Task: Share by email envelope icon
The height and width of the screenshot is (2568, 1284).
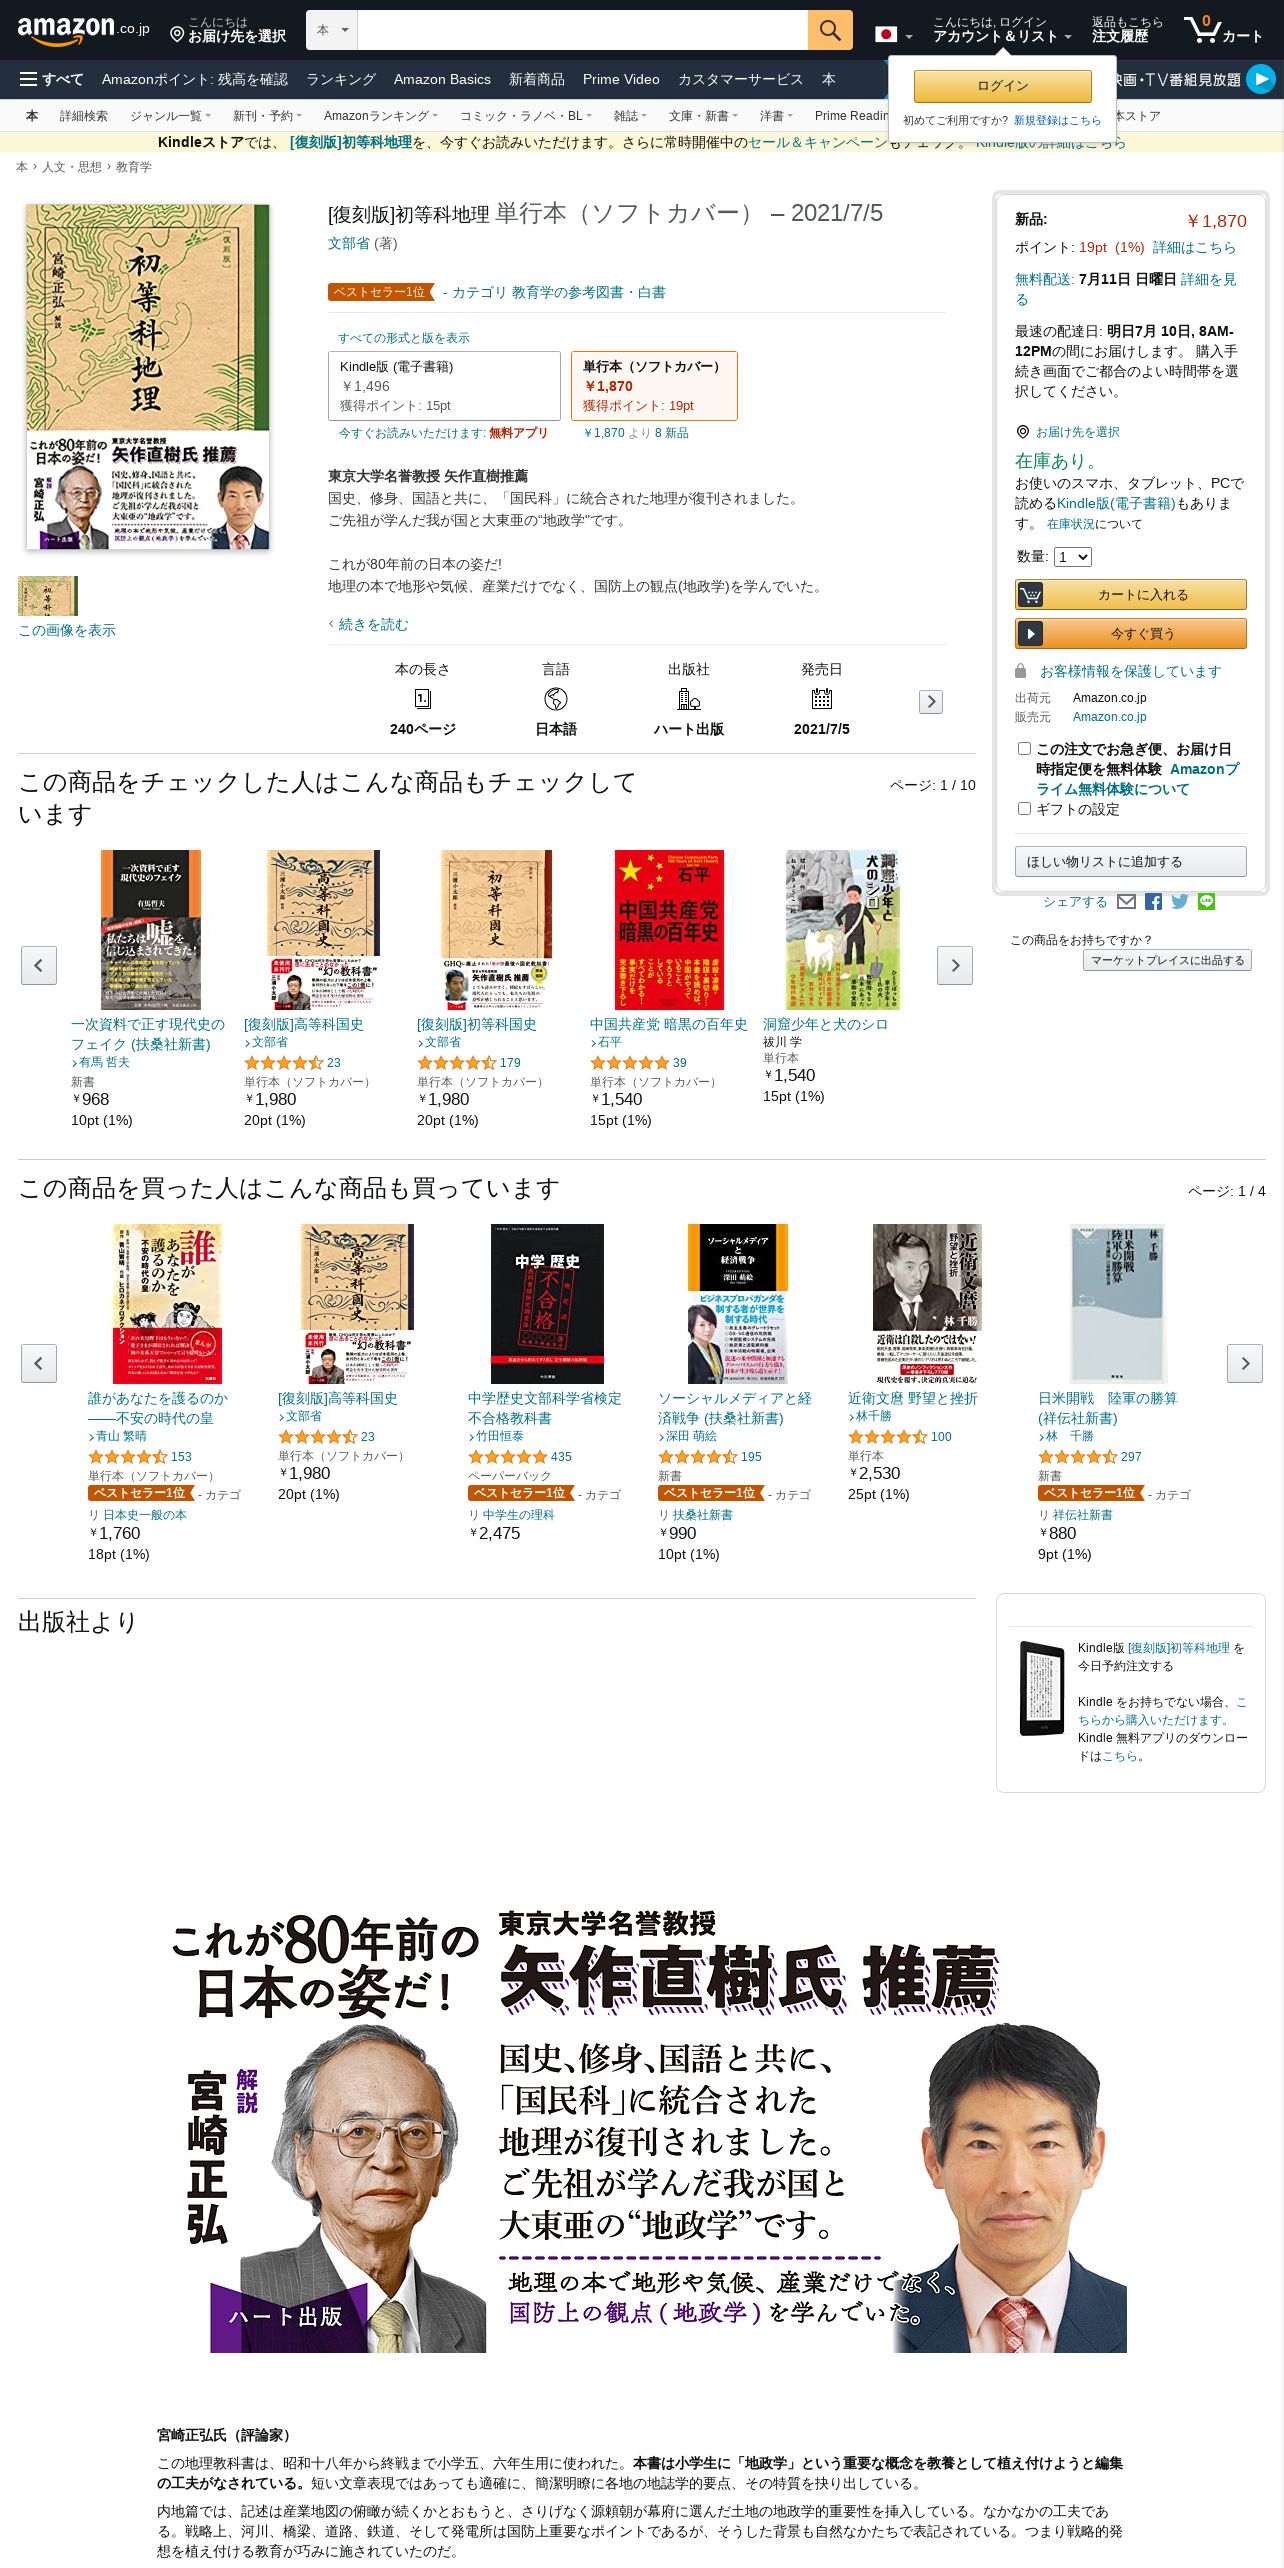Action: pyautogui.click(x=1126, y=902)
